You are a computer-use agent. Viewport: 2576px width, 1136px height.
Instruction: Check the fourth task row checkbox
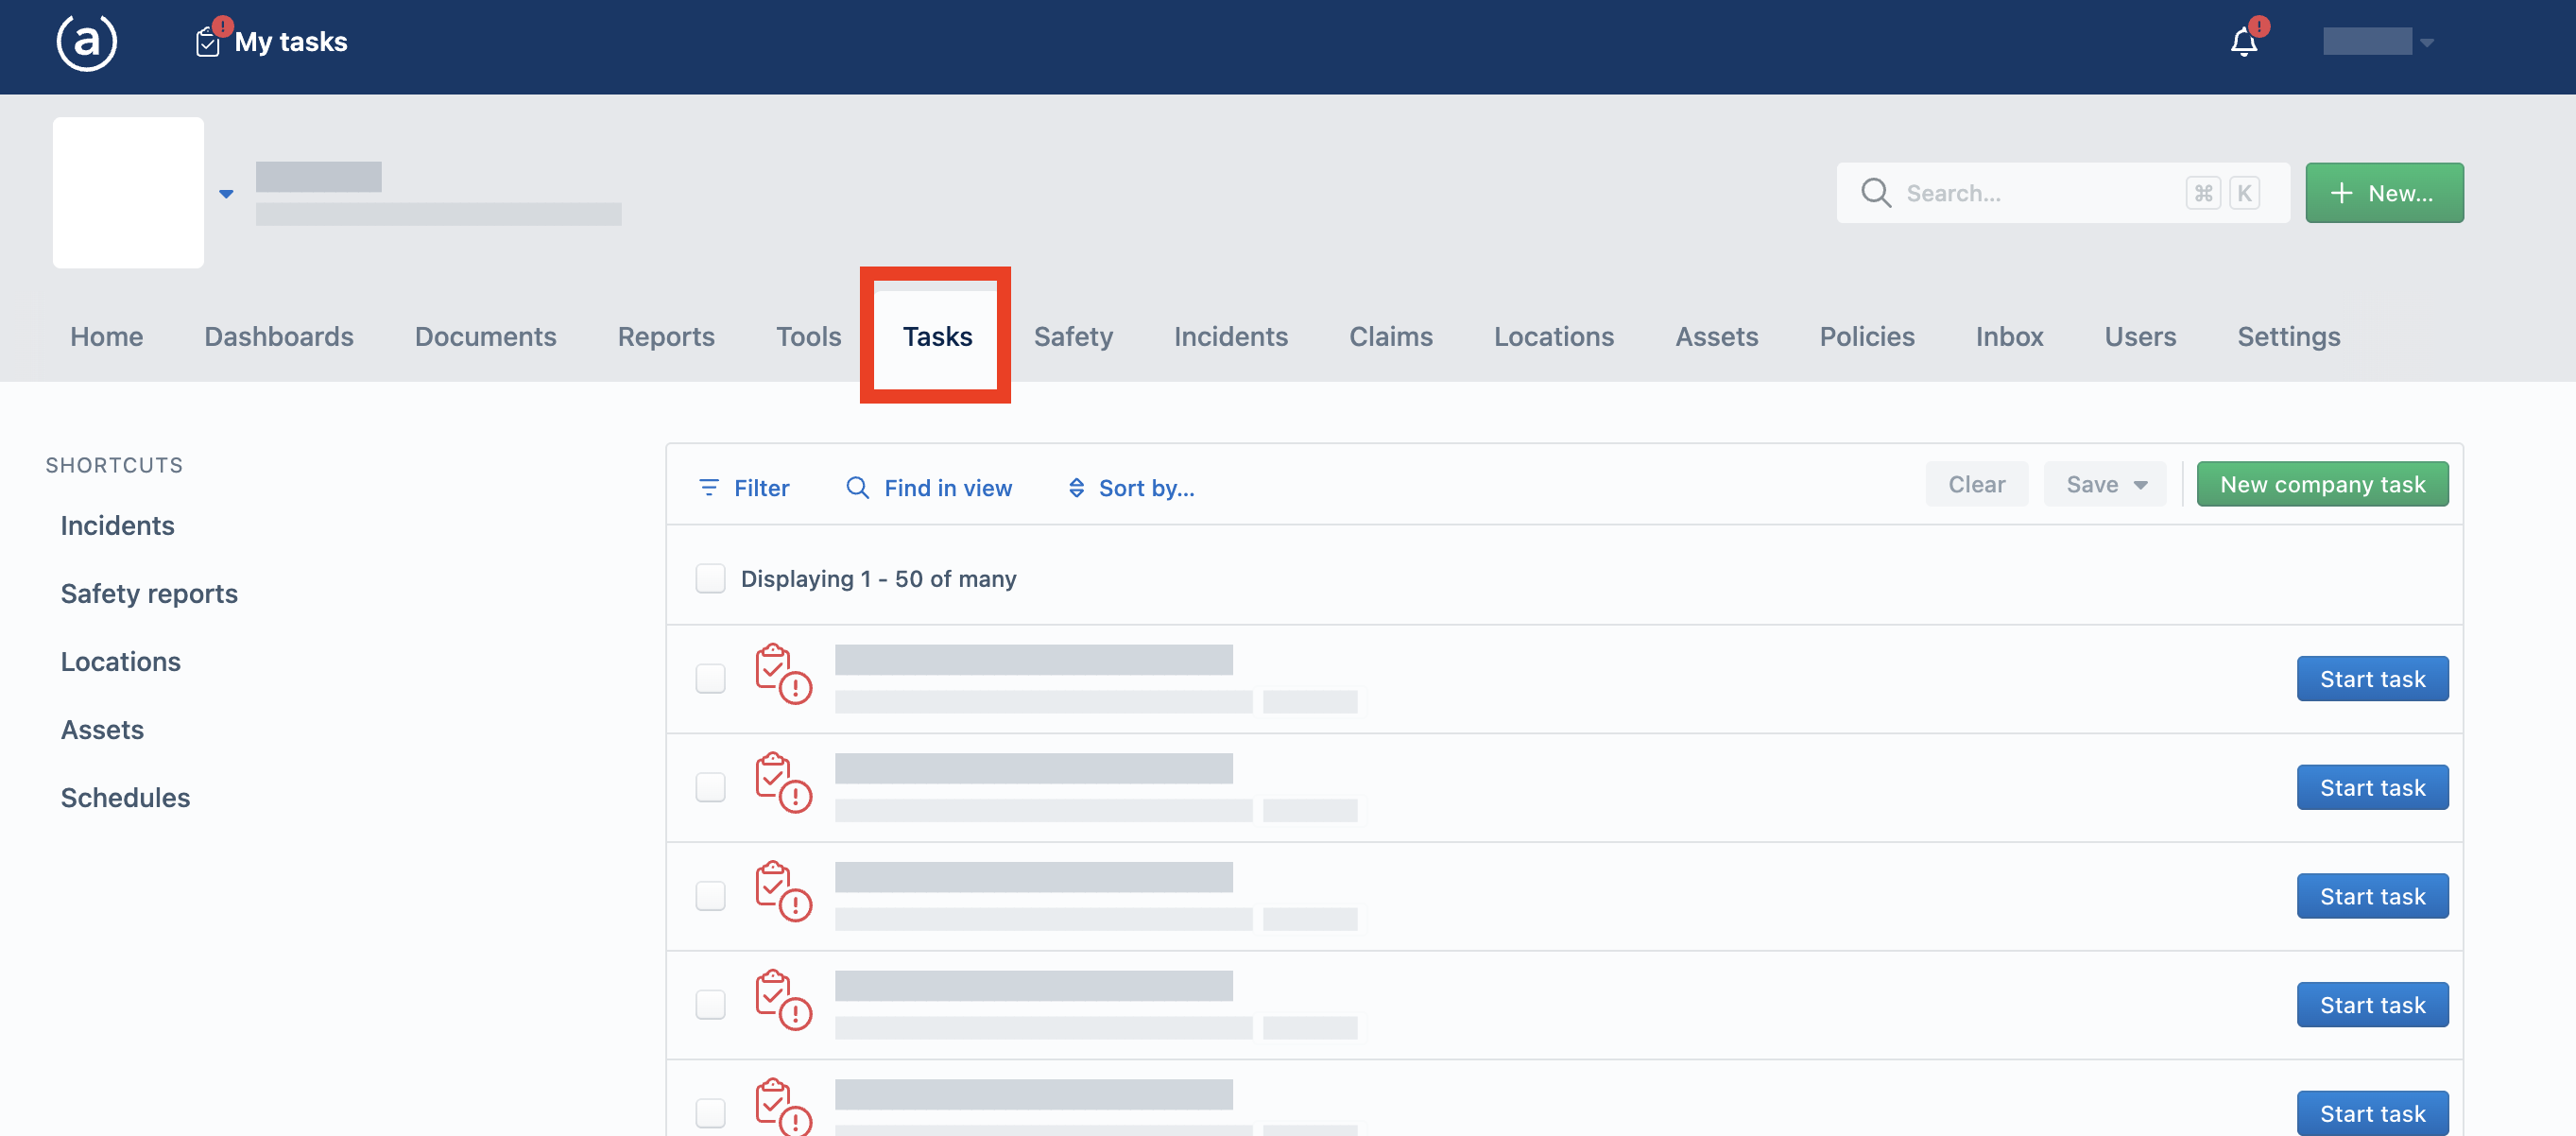point(710,1004)
